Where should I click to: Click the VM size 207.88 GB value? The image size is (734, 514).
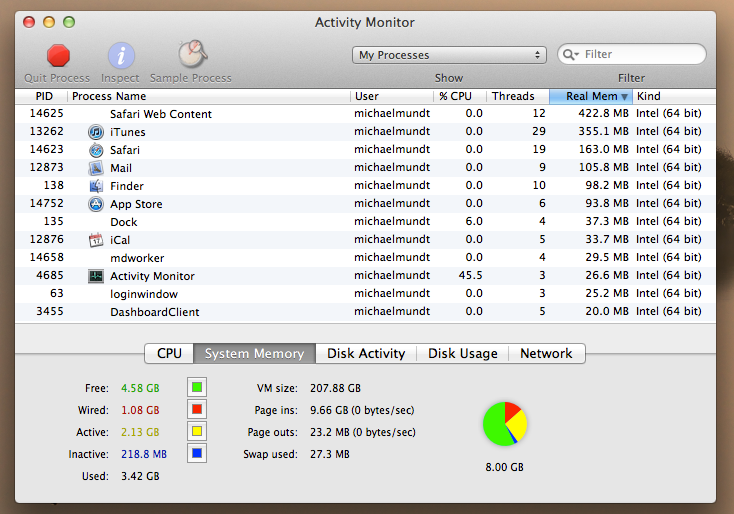(x=335, y=389)
